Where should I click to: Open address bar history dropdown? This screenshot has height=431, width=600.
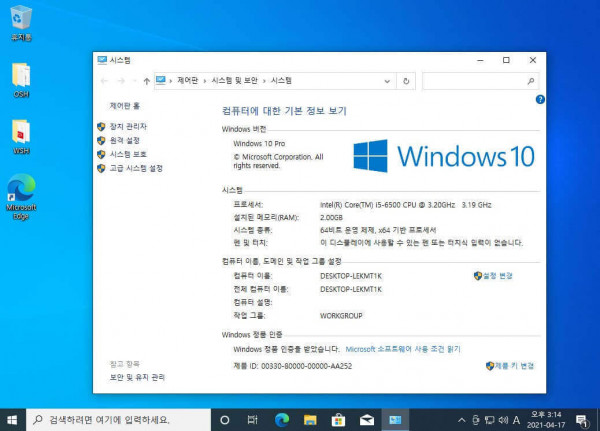click(387, 81)
